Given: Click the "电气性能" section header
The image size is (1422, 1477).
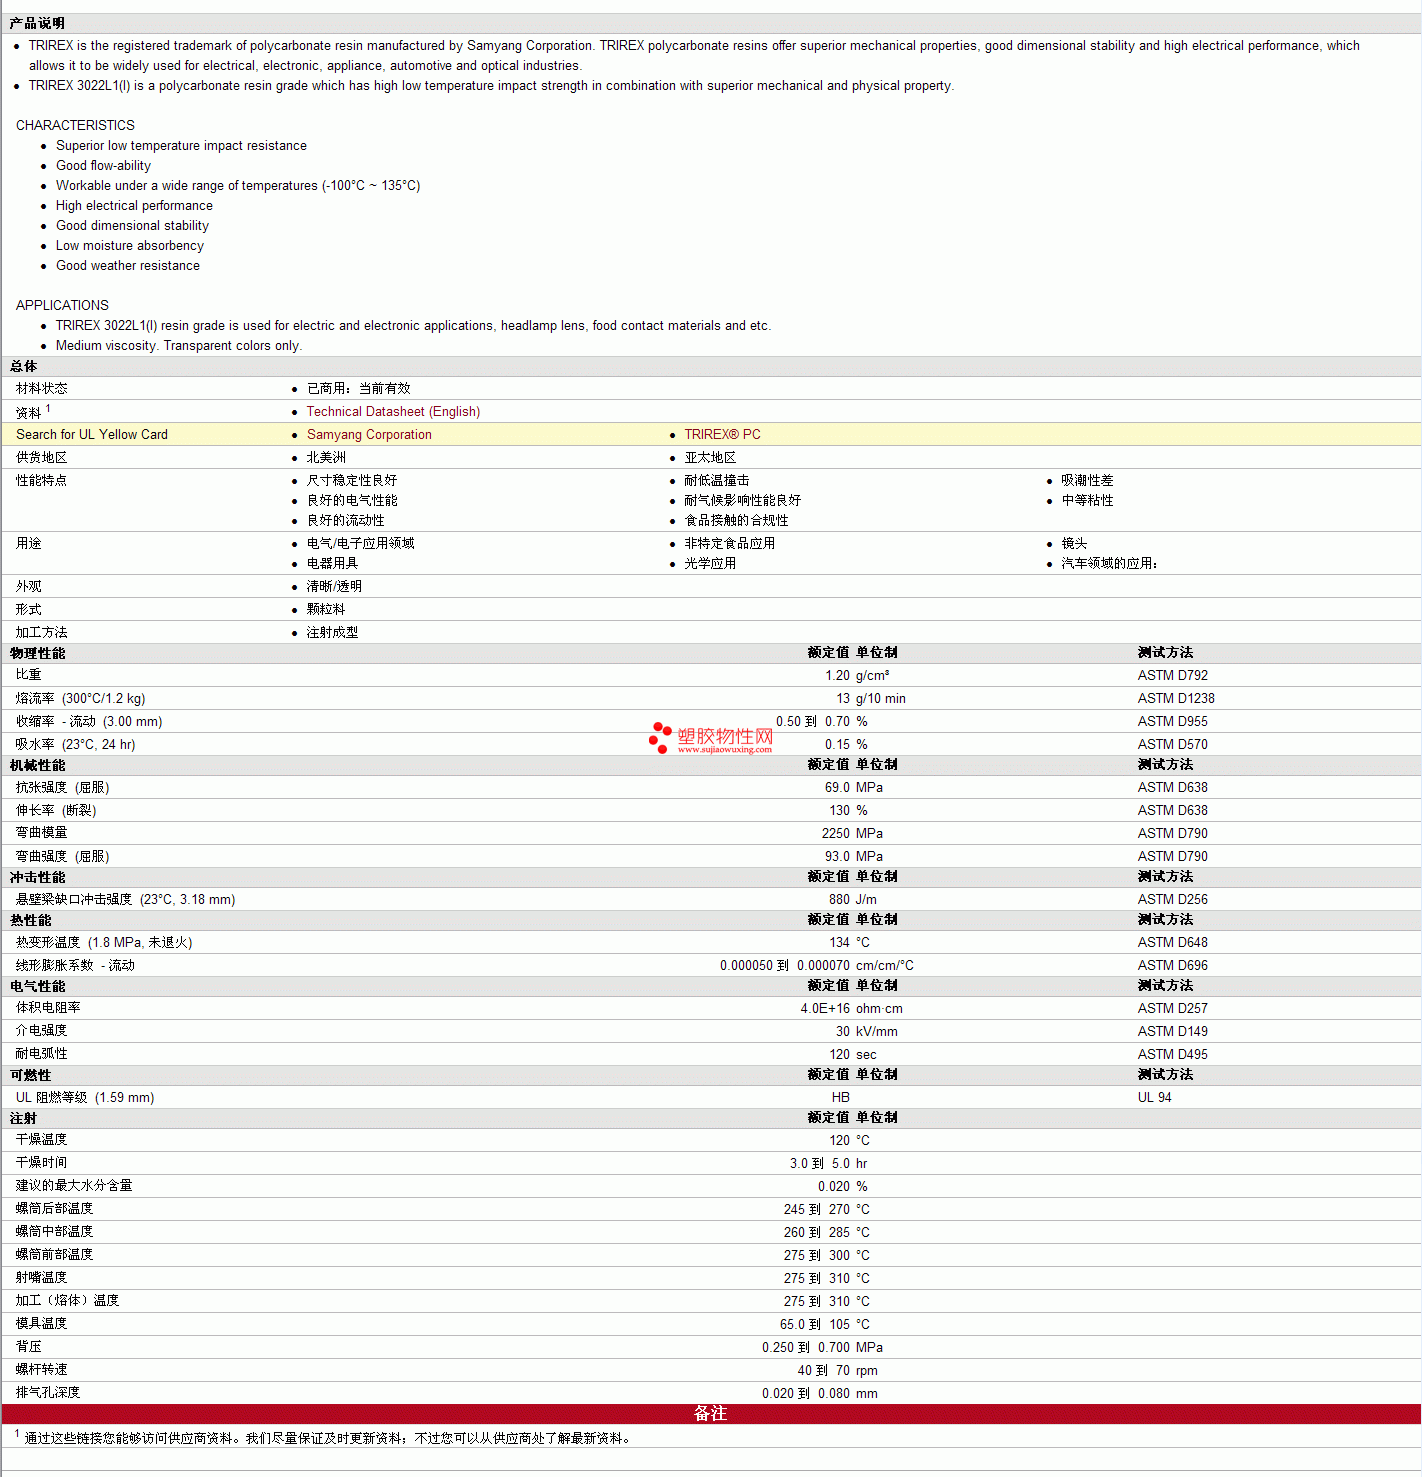Looking at the screenshot, I should (x=37, y=987).
